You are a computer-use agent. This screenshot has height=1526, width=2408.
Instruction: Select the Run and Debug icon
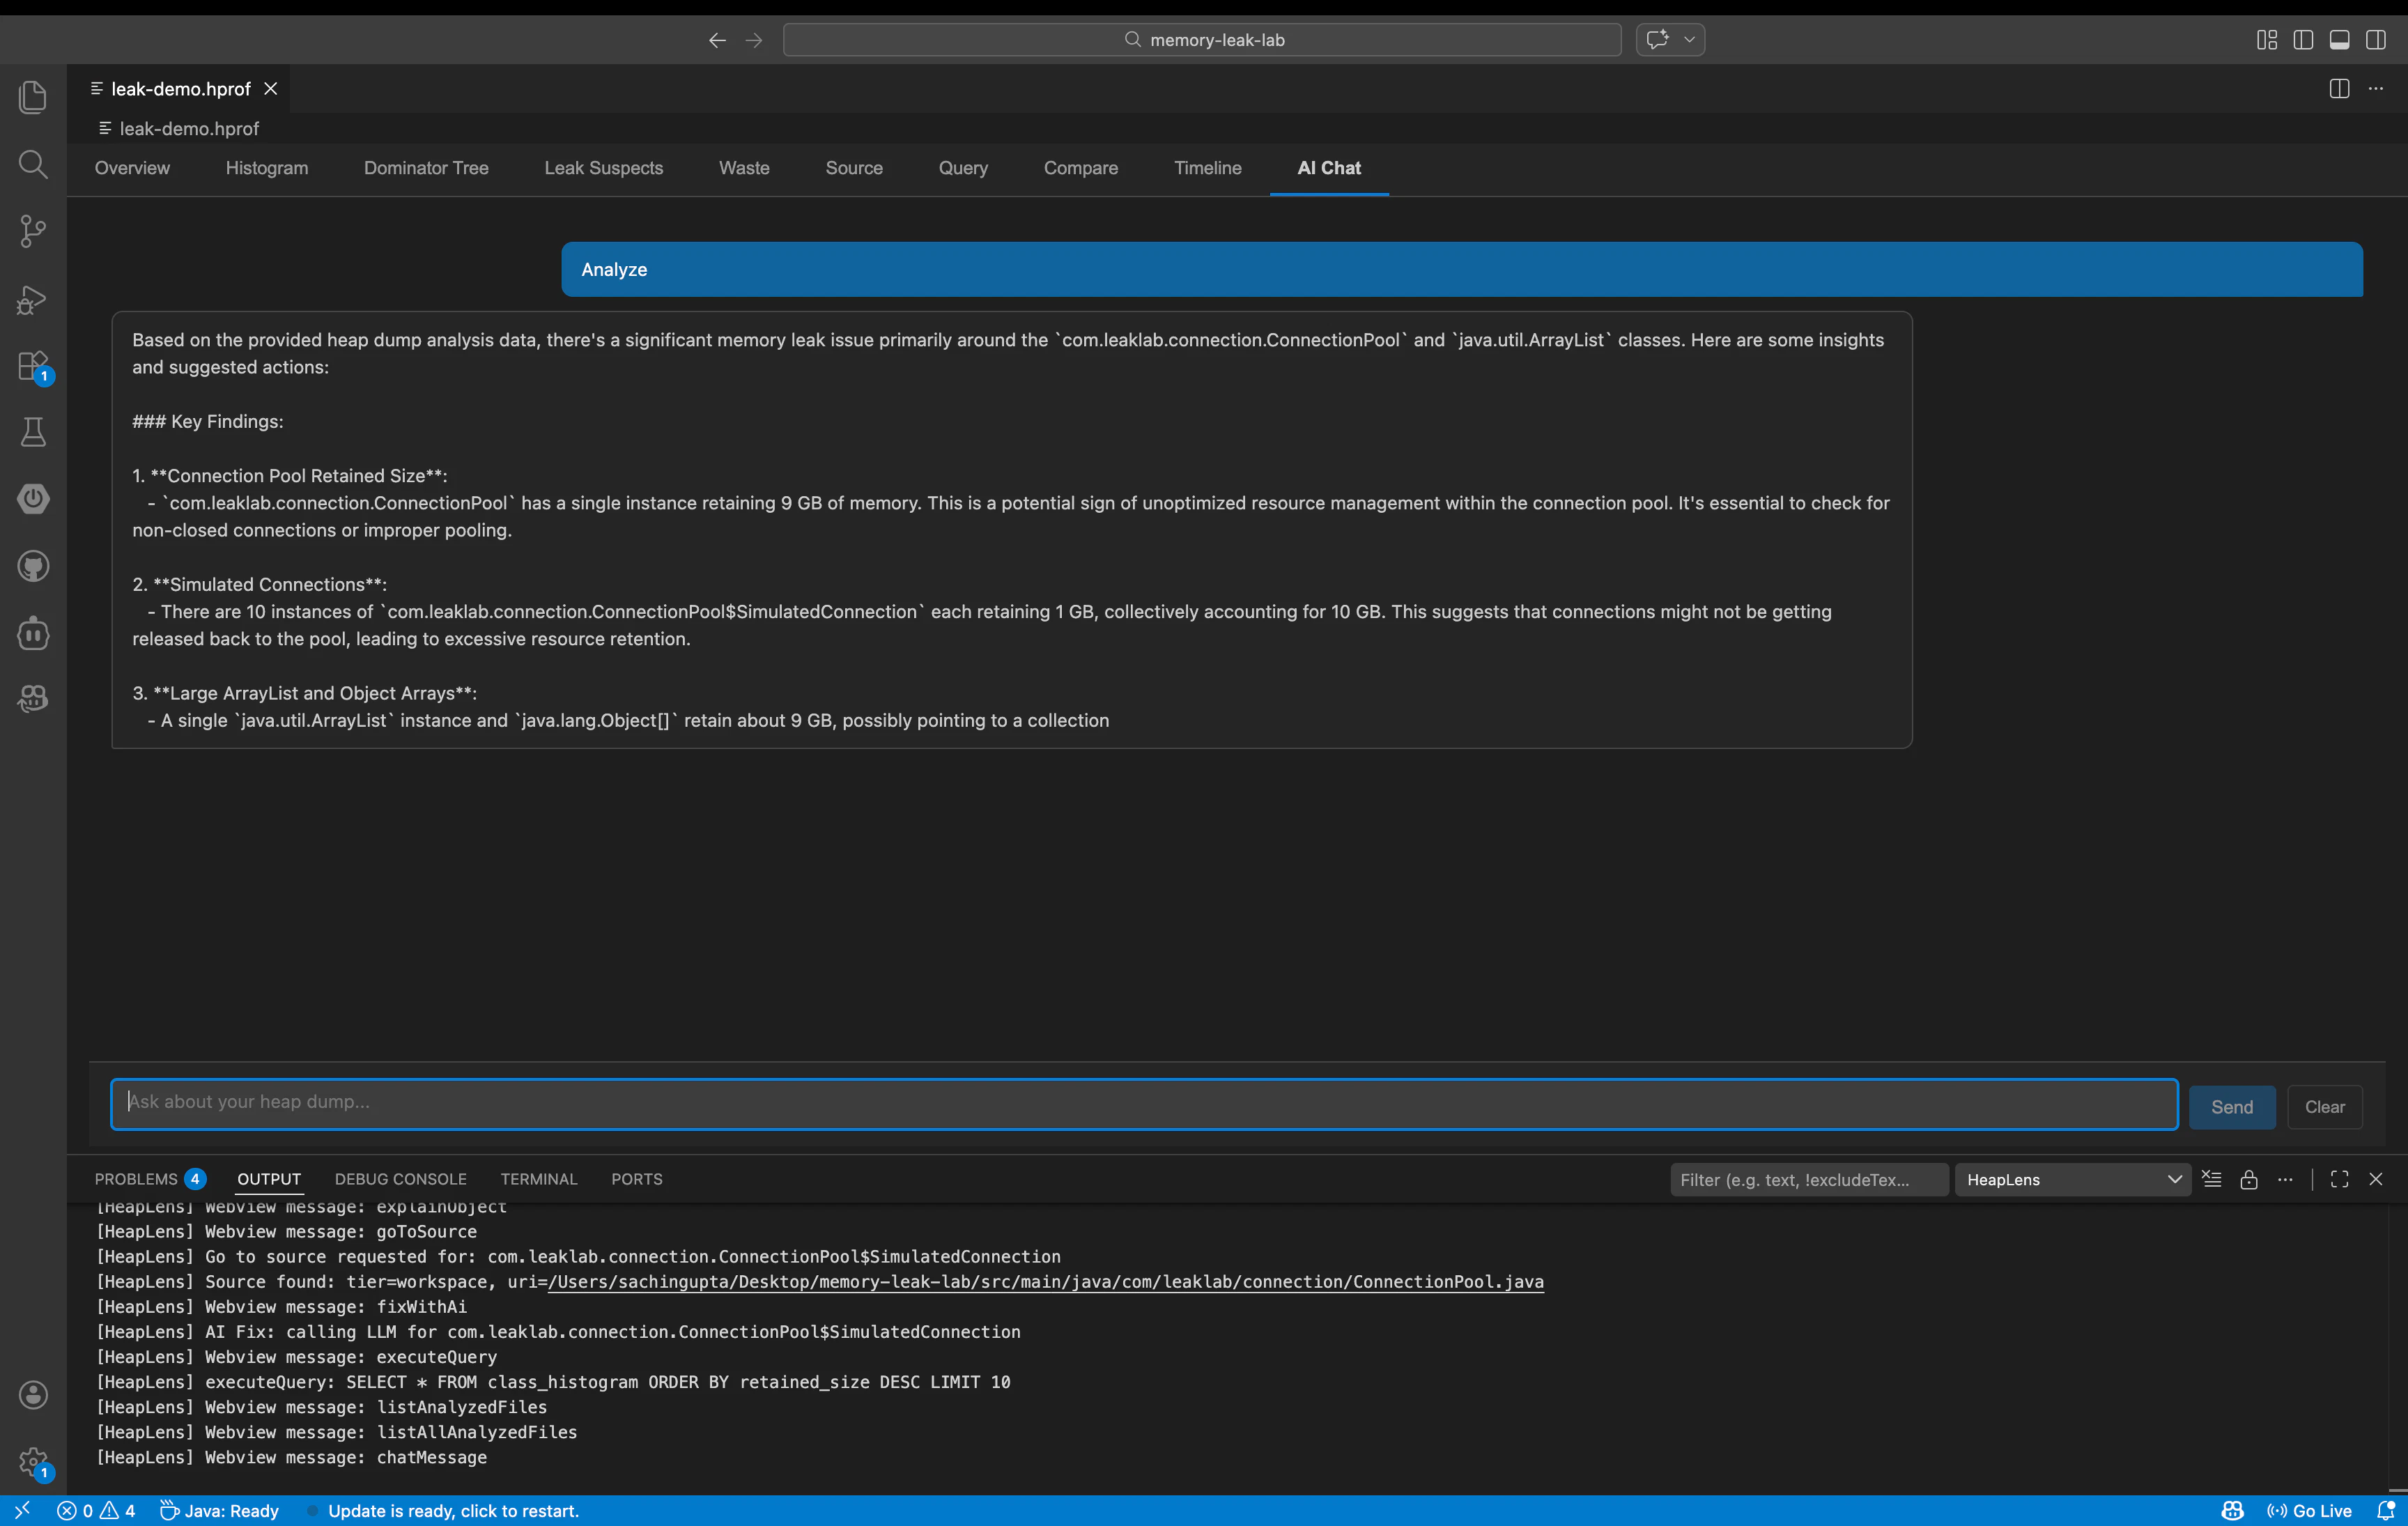pyautogui.click(x=33, y=300)
